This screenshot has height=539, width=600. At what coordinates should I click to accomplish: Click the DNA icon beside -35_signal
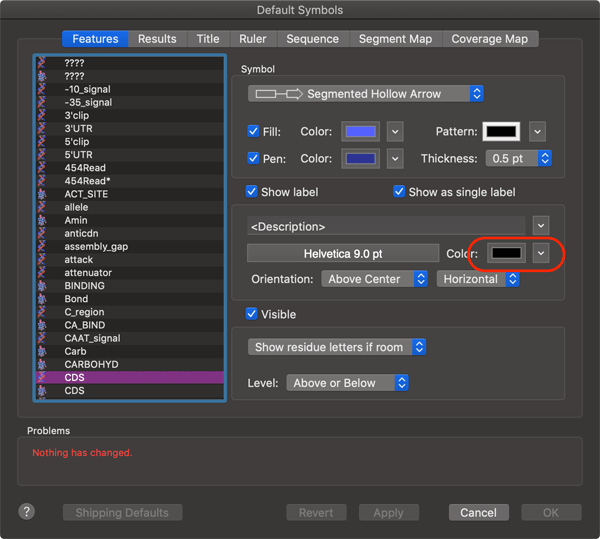pyautogui.click(x=41, y=102)
